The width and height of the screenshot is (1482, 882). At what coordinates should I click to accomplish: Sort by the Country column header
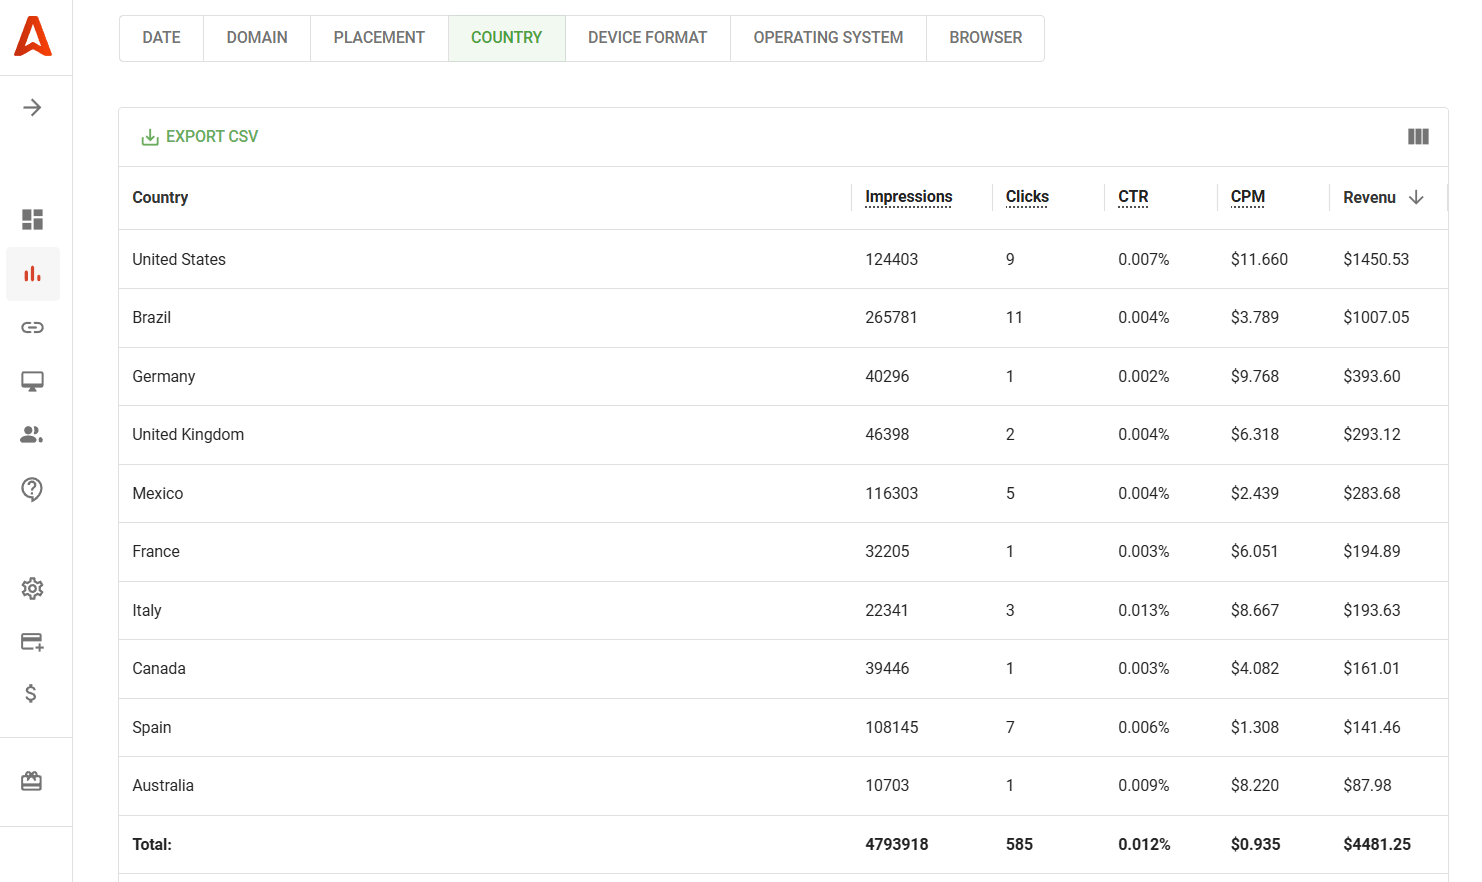click(160, 198)
